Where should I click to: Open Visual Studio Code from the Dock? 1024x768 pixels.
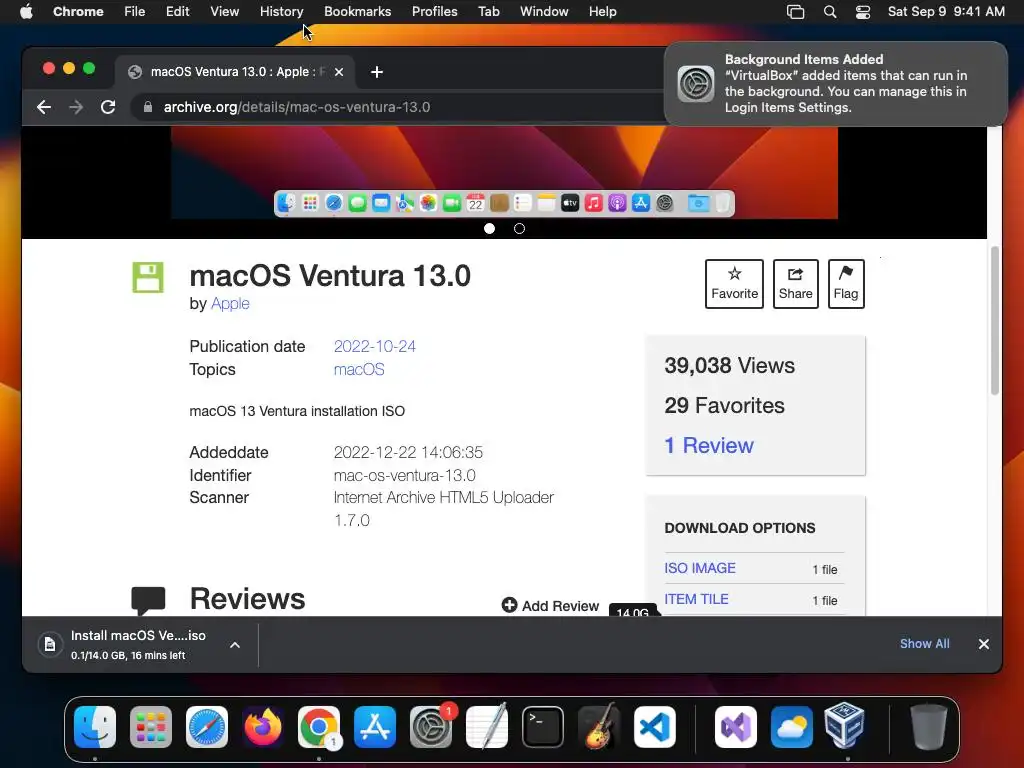[x=654, y=727]
